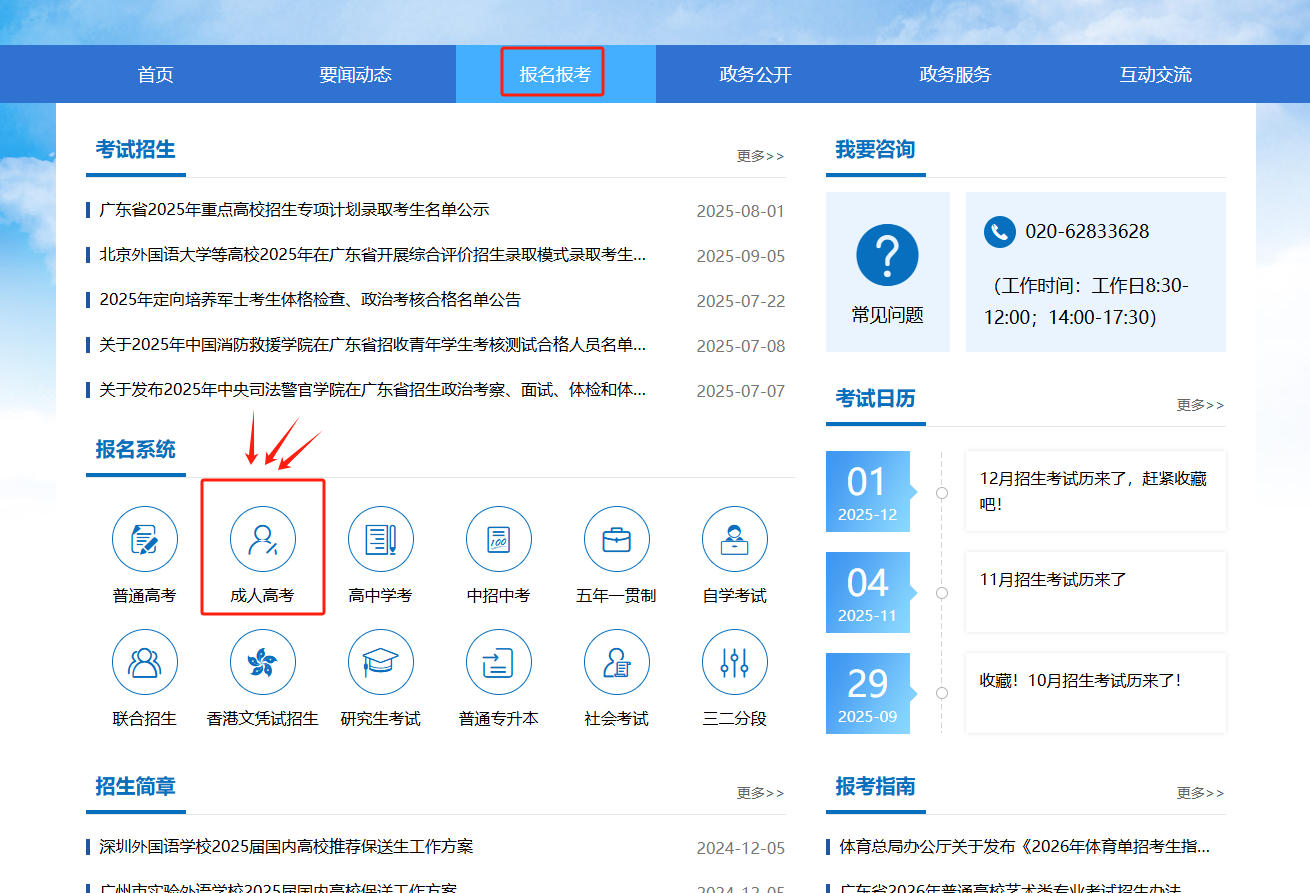Viewport: 1310px width, 893px height.
Task: Click the 普通专升本 icon
Action: (499, 662)
